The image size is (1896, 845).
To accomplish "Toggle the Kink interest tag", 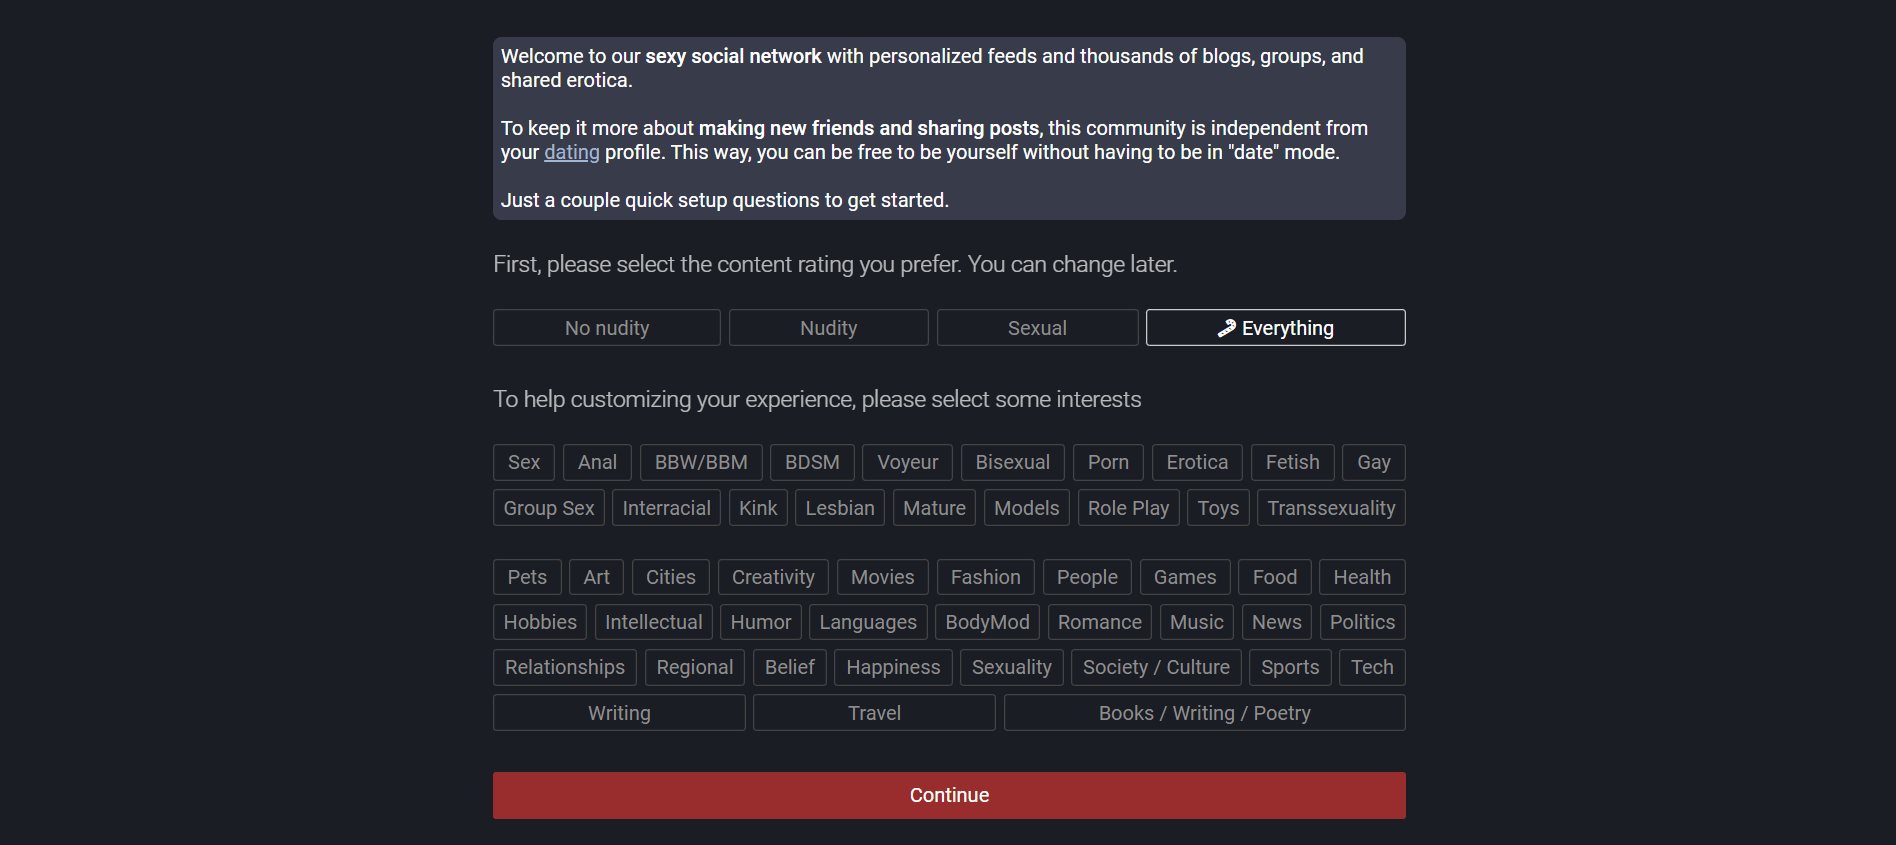I will 758,508.
